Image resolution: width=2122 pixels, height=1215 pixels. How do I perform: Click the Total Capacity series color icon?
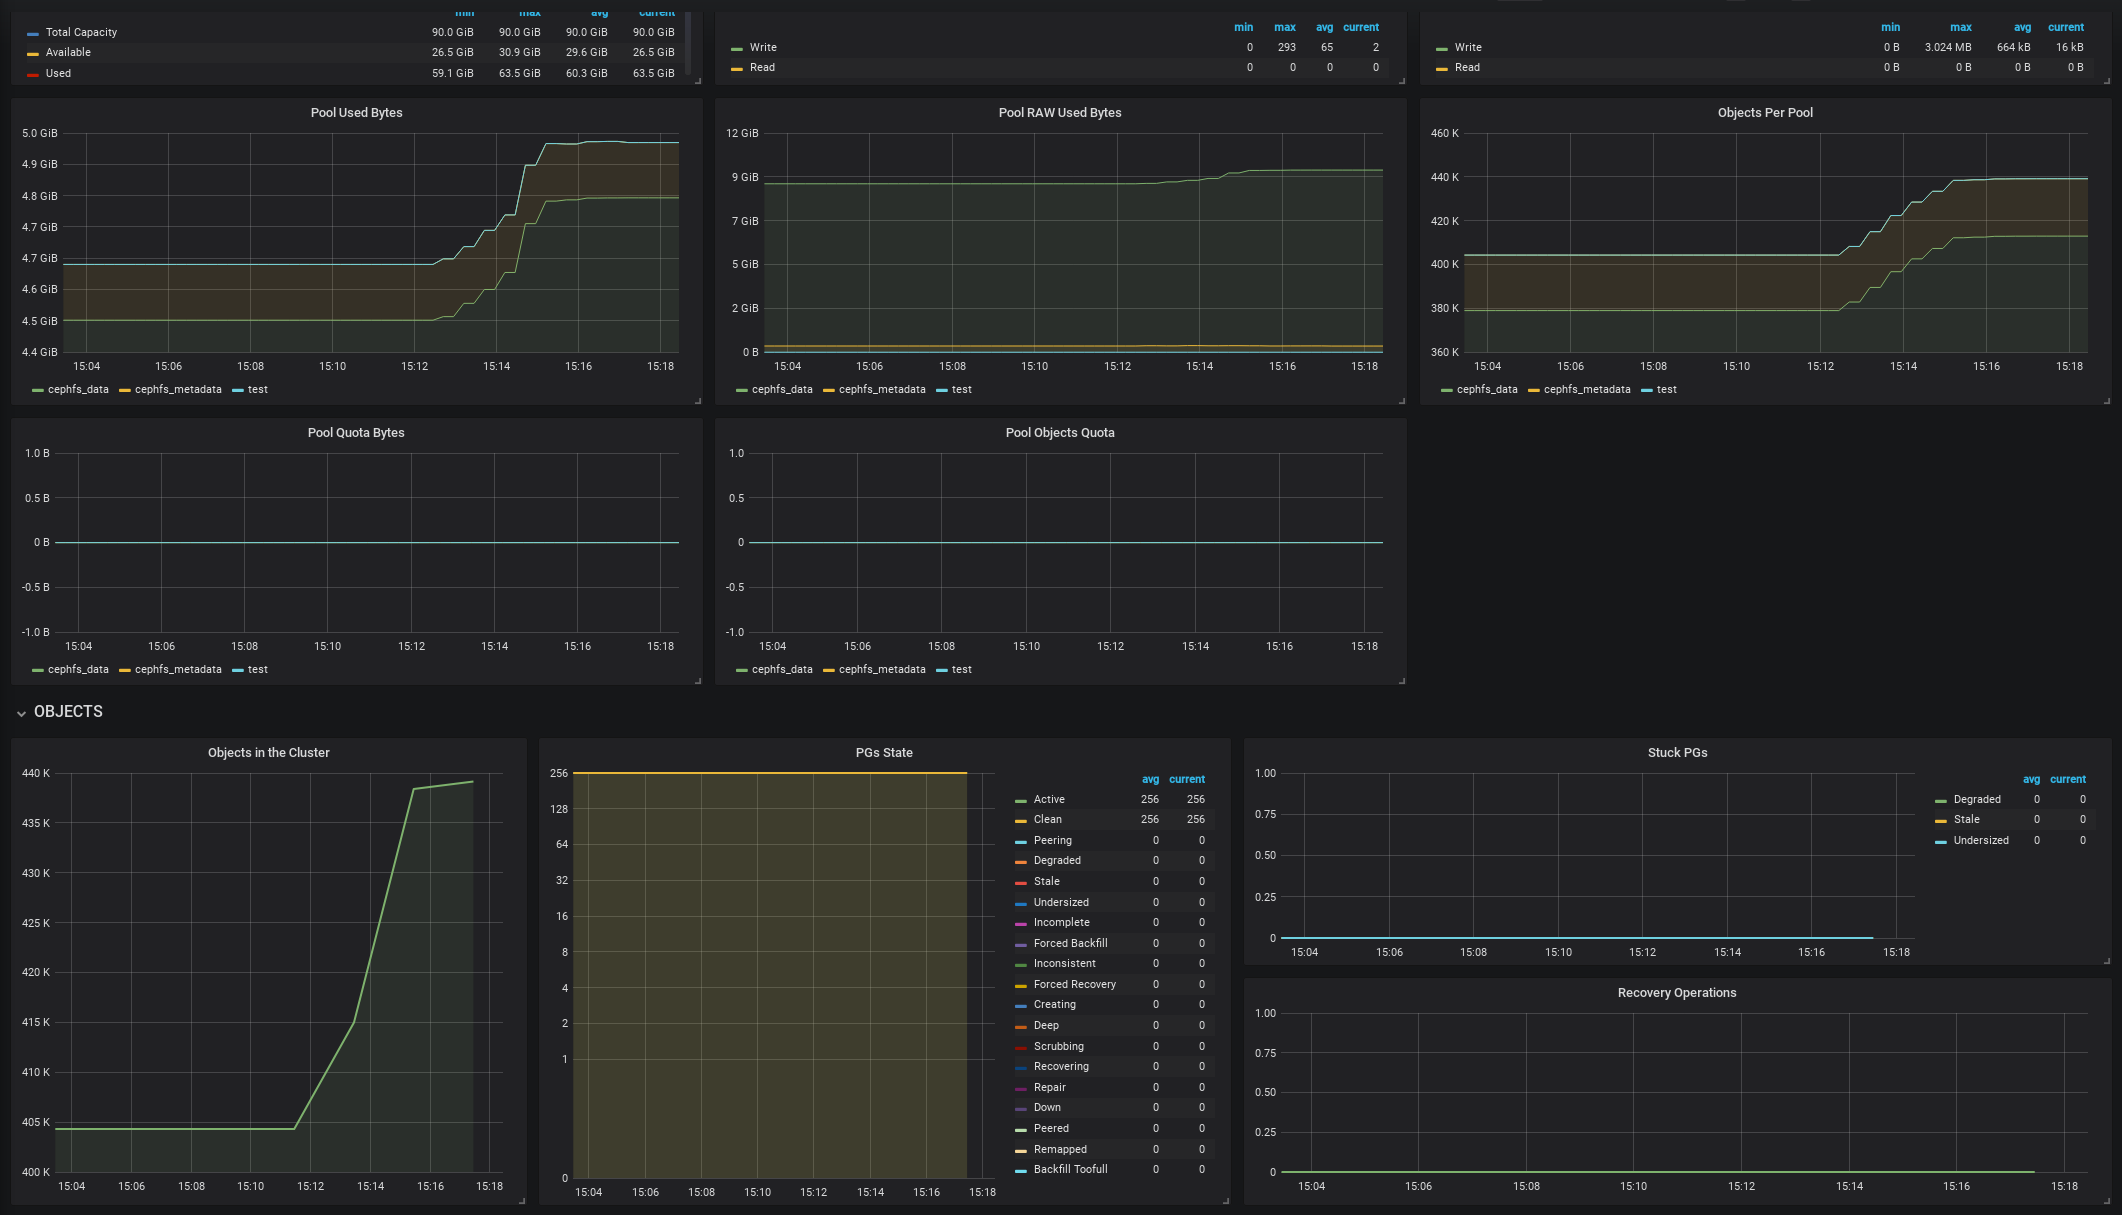click(33, 33)
